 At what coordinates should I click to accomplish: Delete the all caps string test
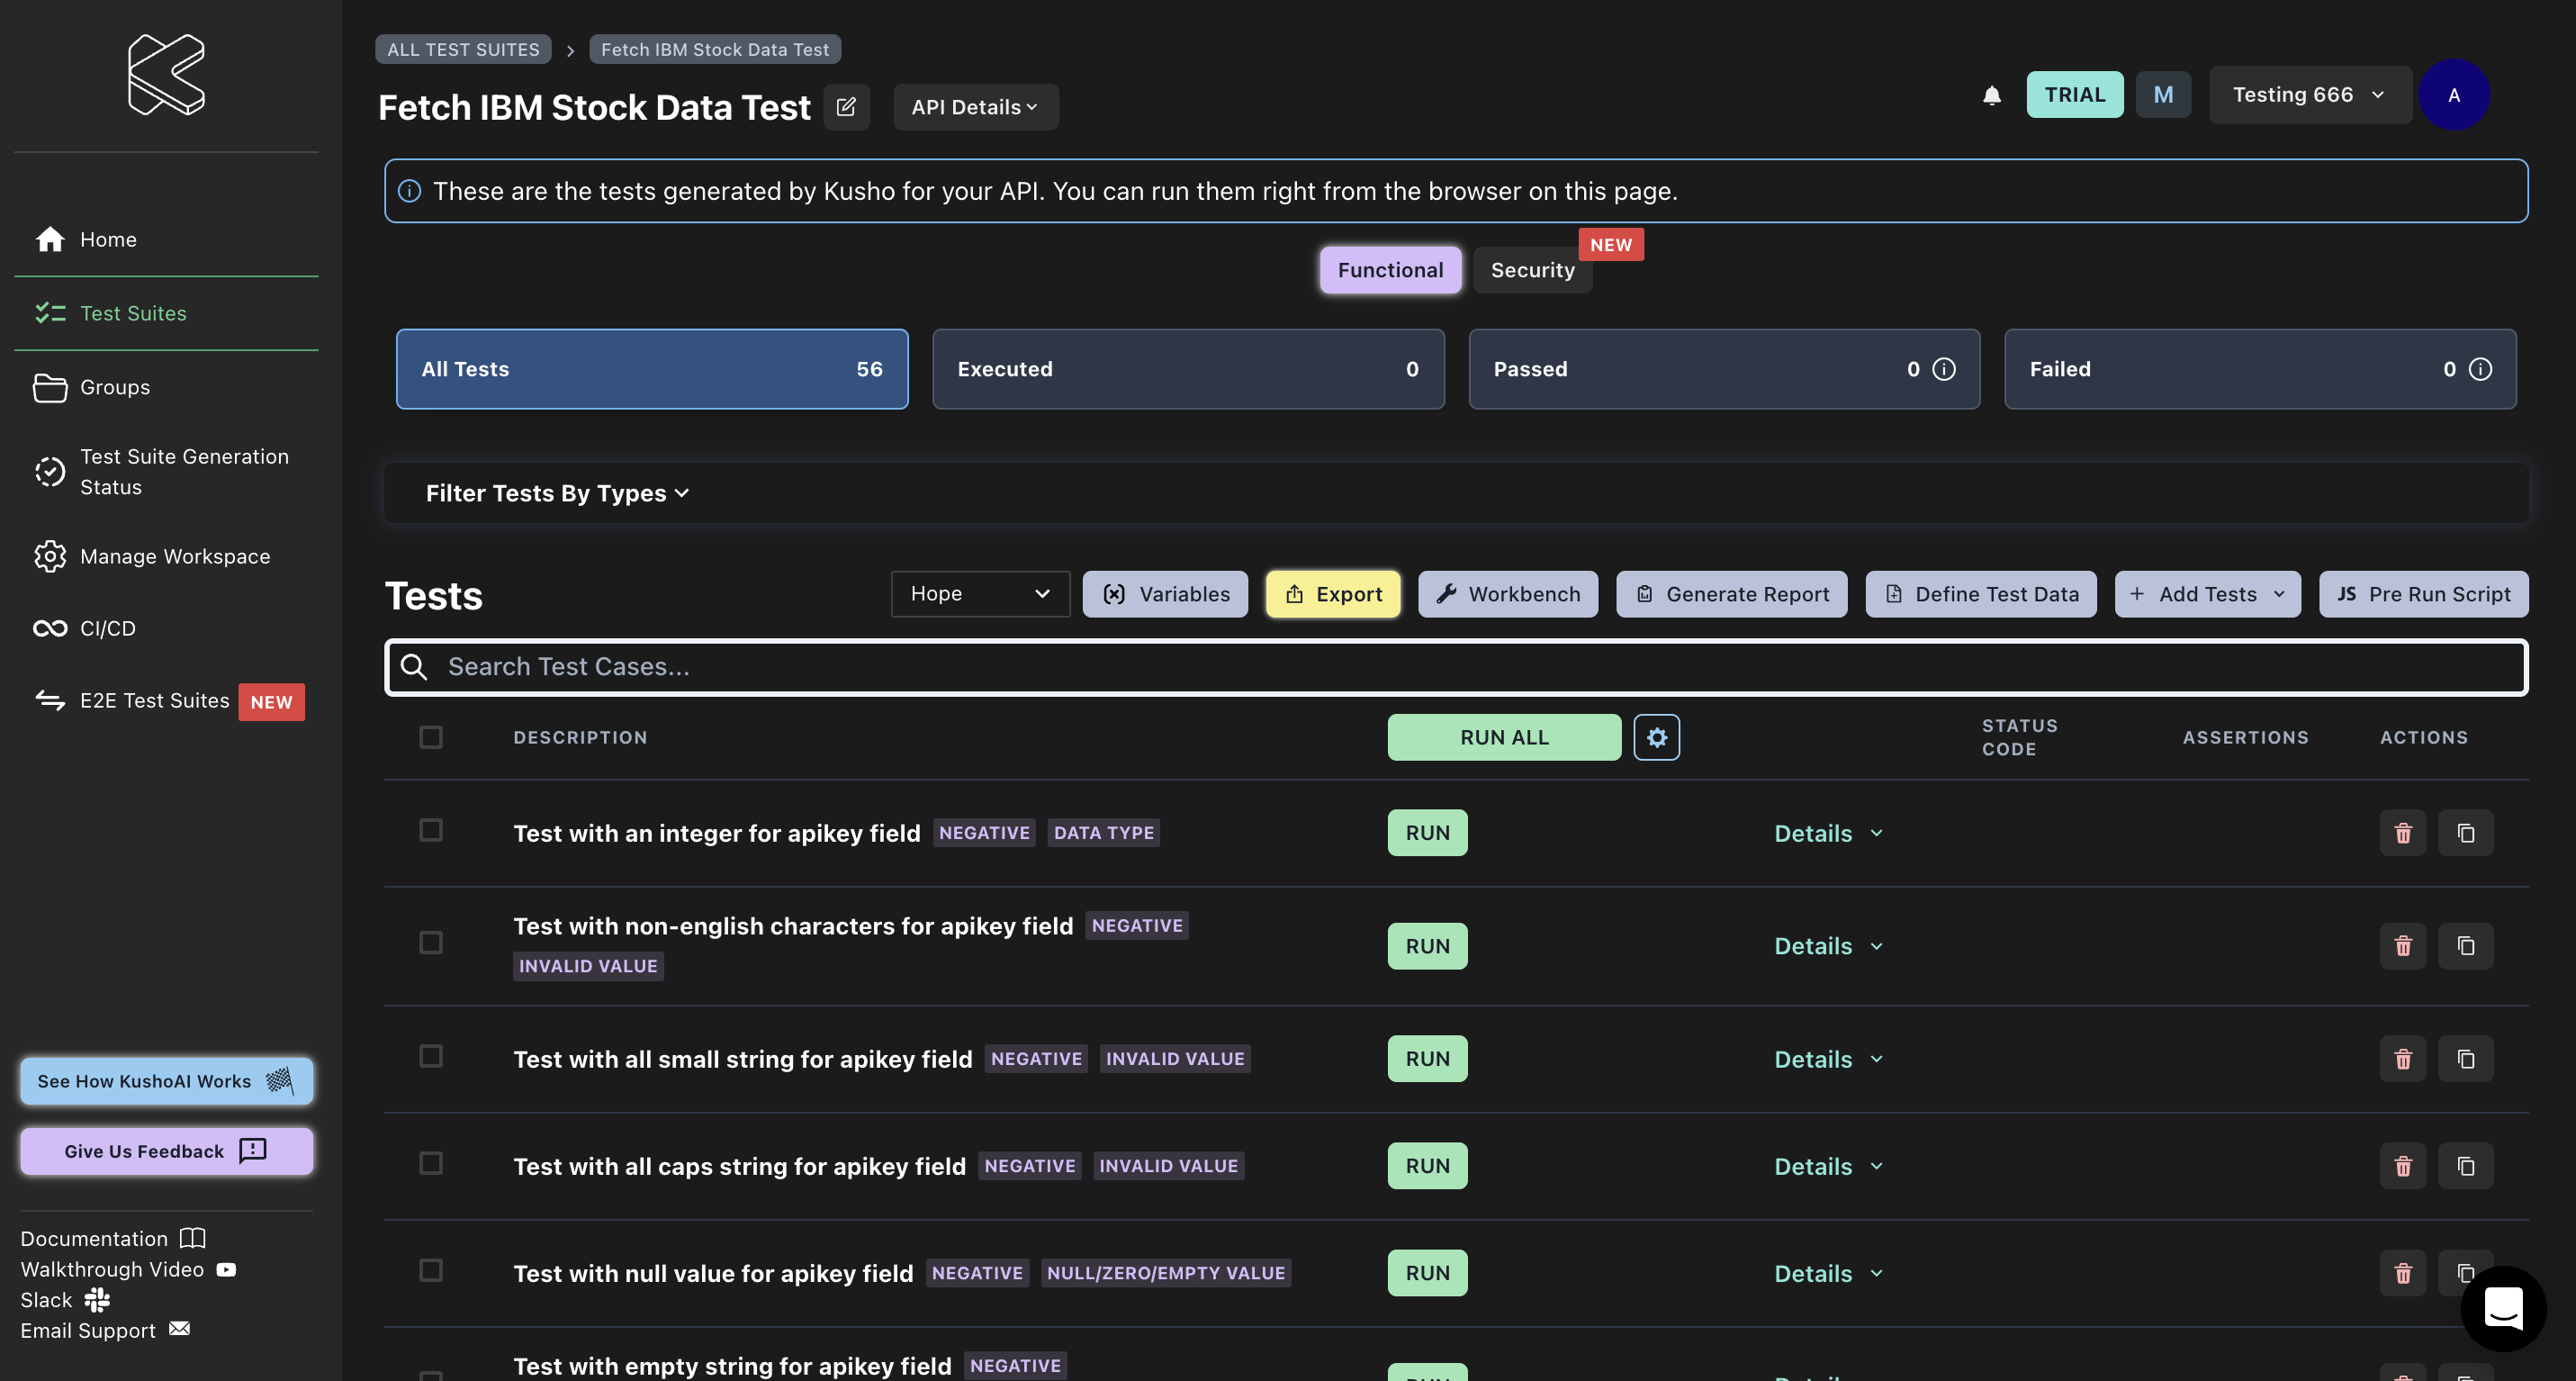(2402, 1166)
